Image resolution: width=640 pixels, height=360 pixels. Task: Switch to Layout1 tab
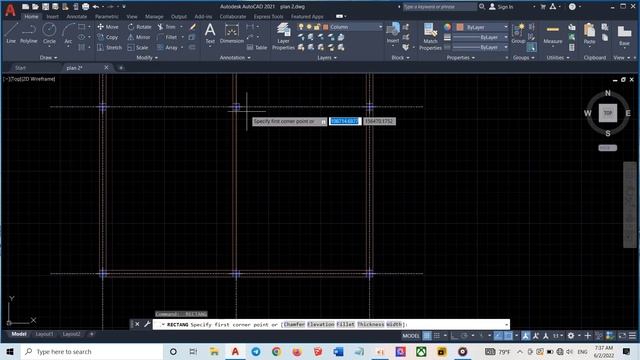[x=44, y=334]
